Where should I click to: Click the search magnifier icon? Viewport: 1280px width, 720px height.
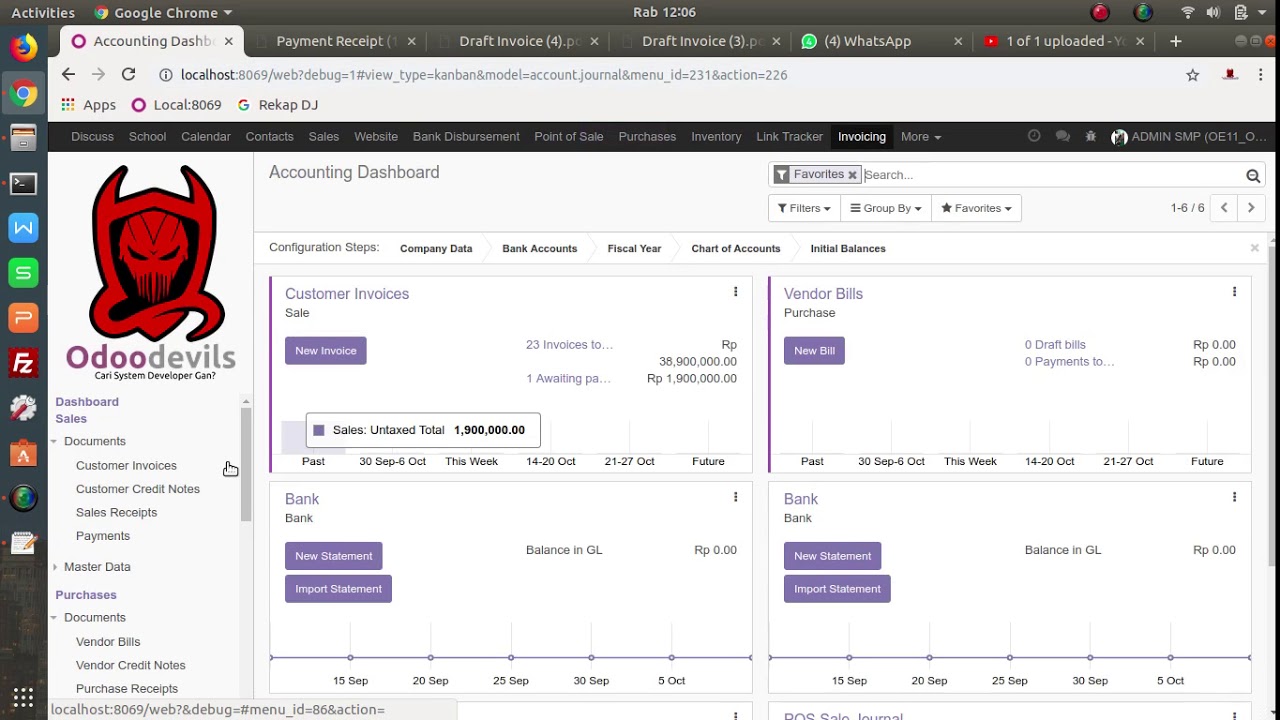(x=1253, y=176)
